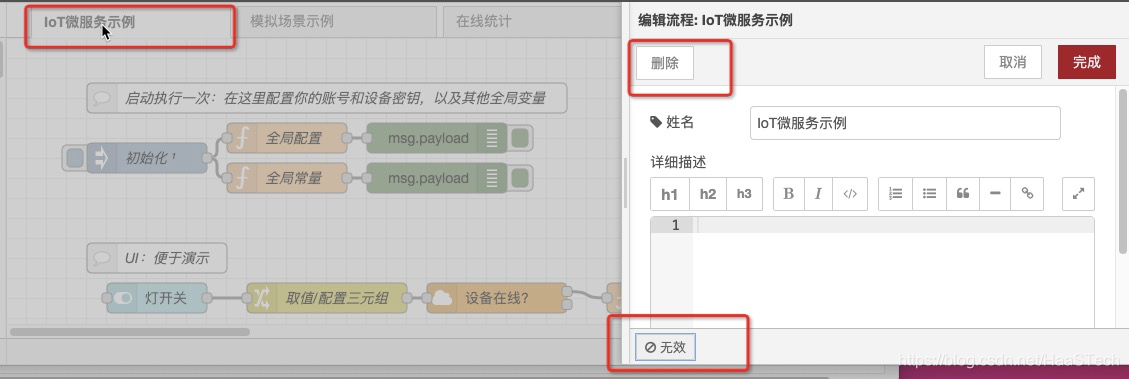Click the 删除 button

665,63
